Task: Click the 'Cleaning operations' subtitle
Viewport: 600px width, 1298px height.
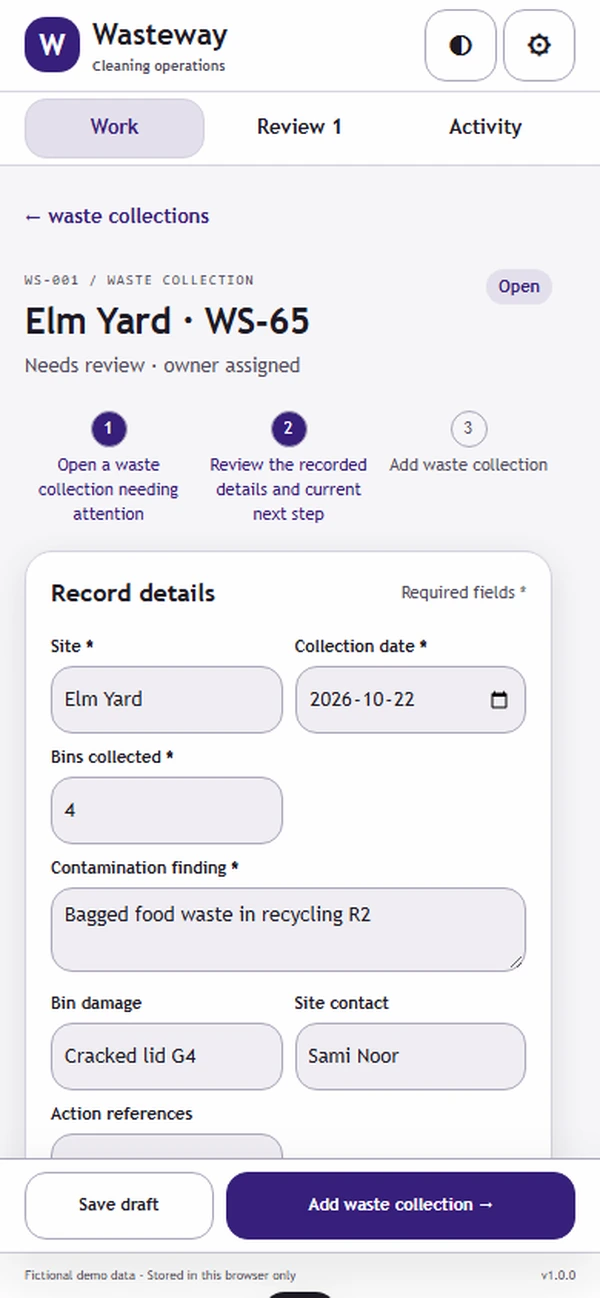Action: (x=158, y=66)
